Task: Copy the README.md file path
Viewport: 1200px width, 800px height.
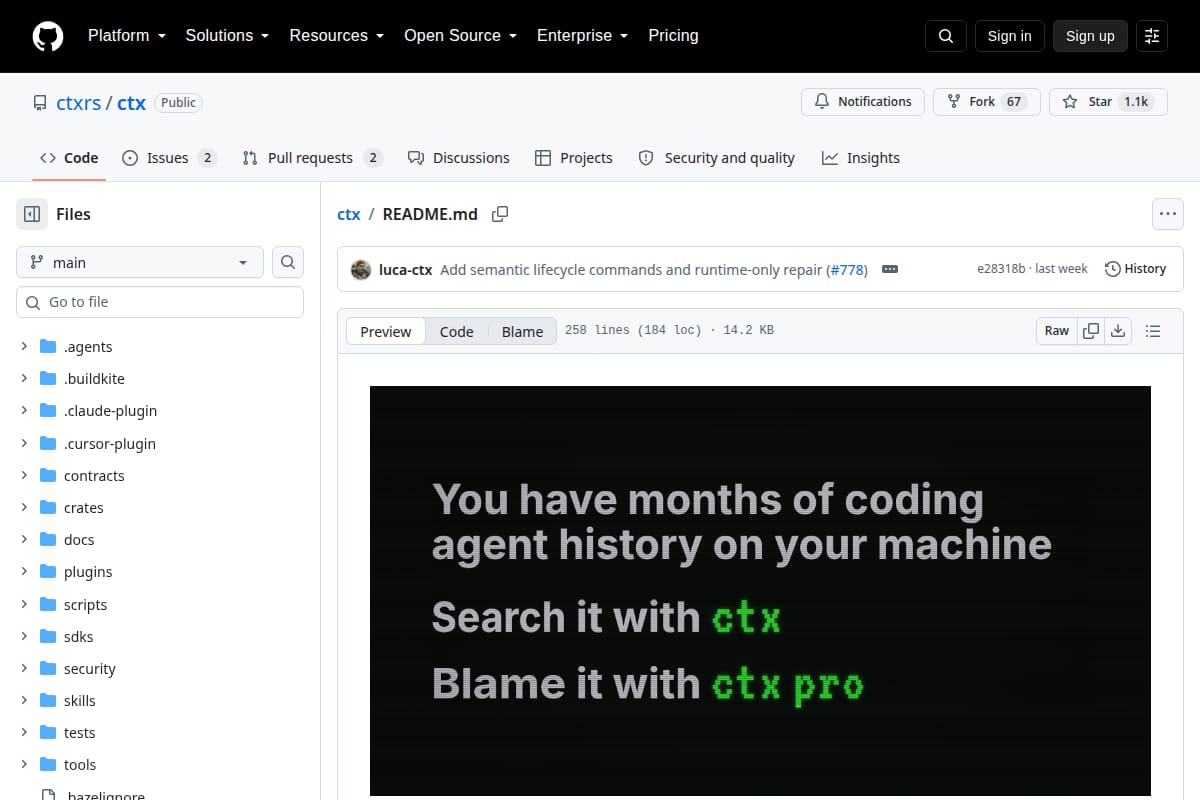Action: pos(500,214)
